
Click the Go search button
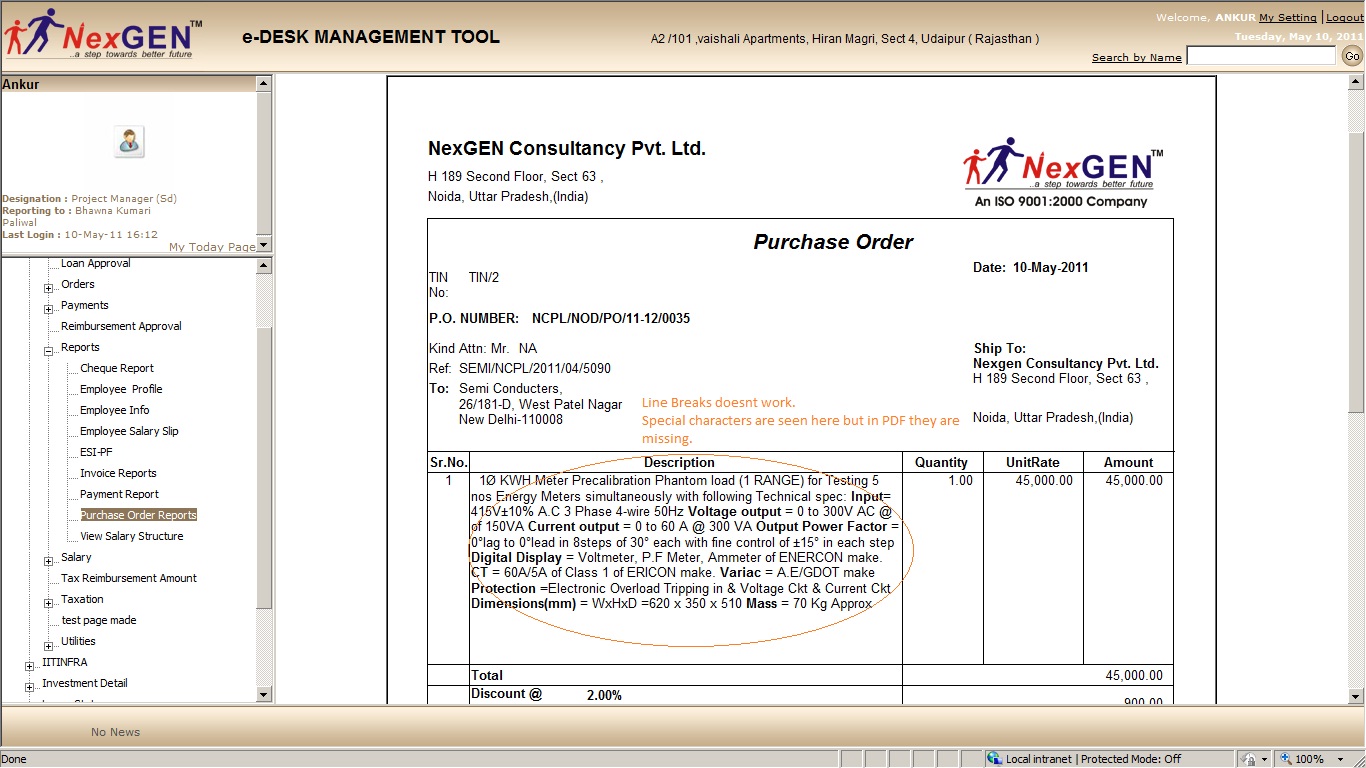(x=1352, y=56)
